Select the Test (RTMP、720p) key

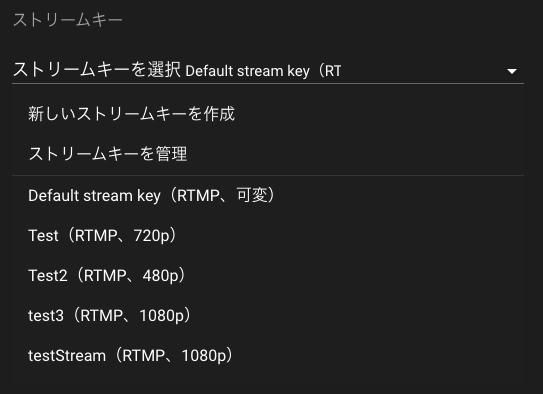click(x=268, y=236)
